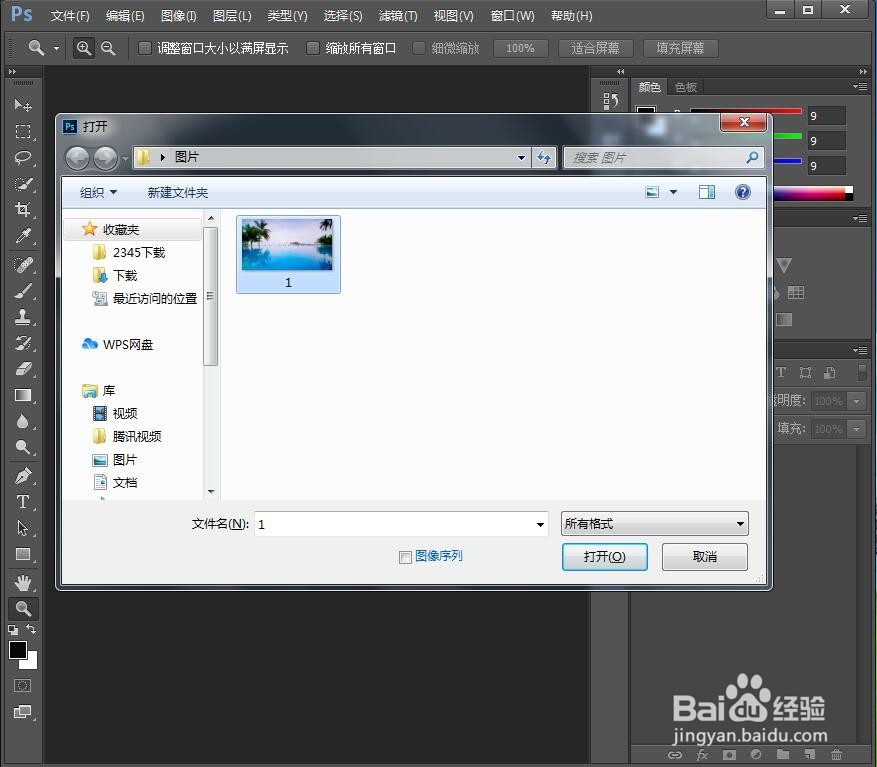Click the Zoom Out option icon
Image resolution: width=877 pixels, height=767 pixels.
click(108, 48)
